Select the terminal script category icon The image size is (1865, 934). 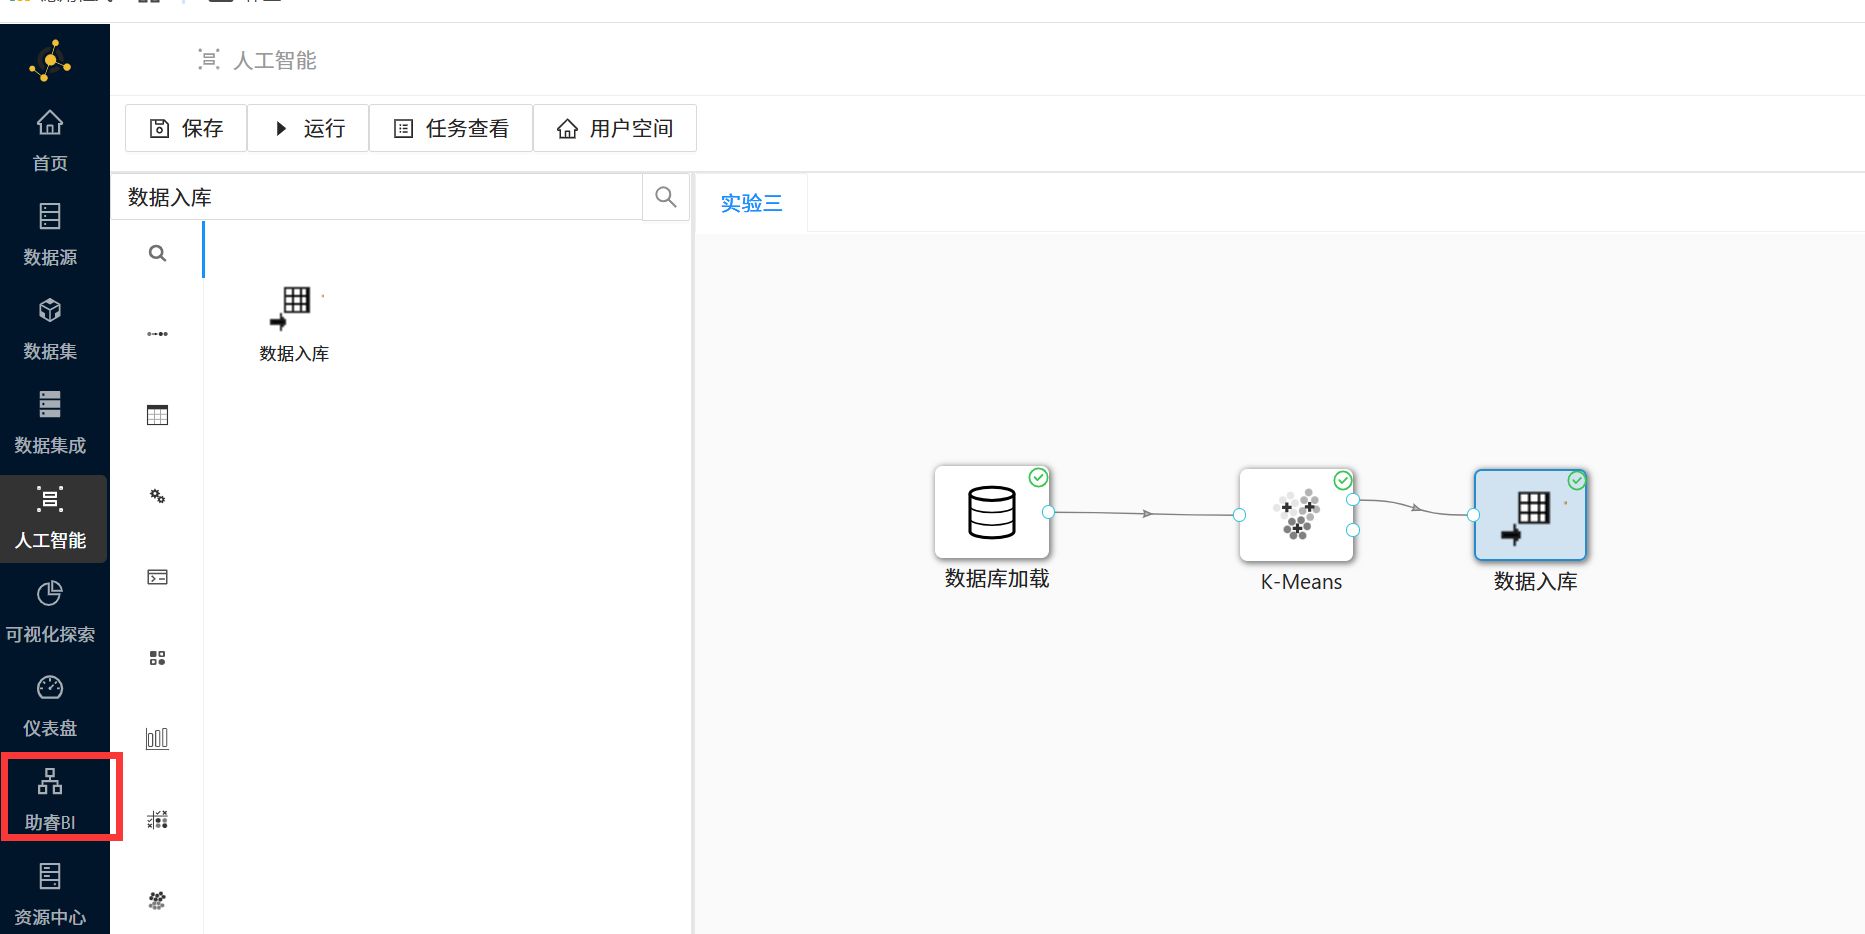pos(157,577)
